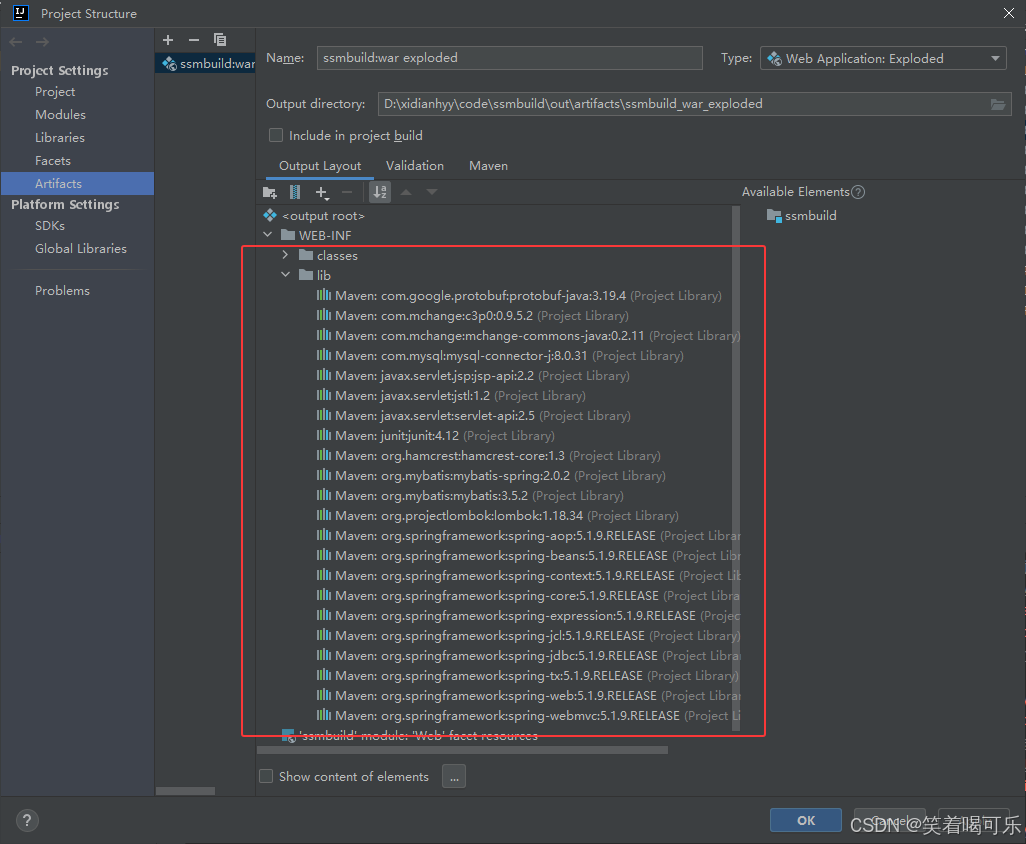Screen dimensions: 1026x844
Task: Click the Available Elements help icon
Action: [x=858, y=192]
